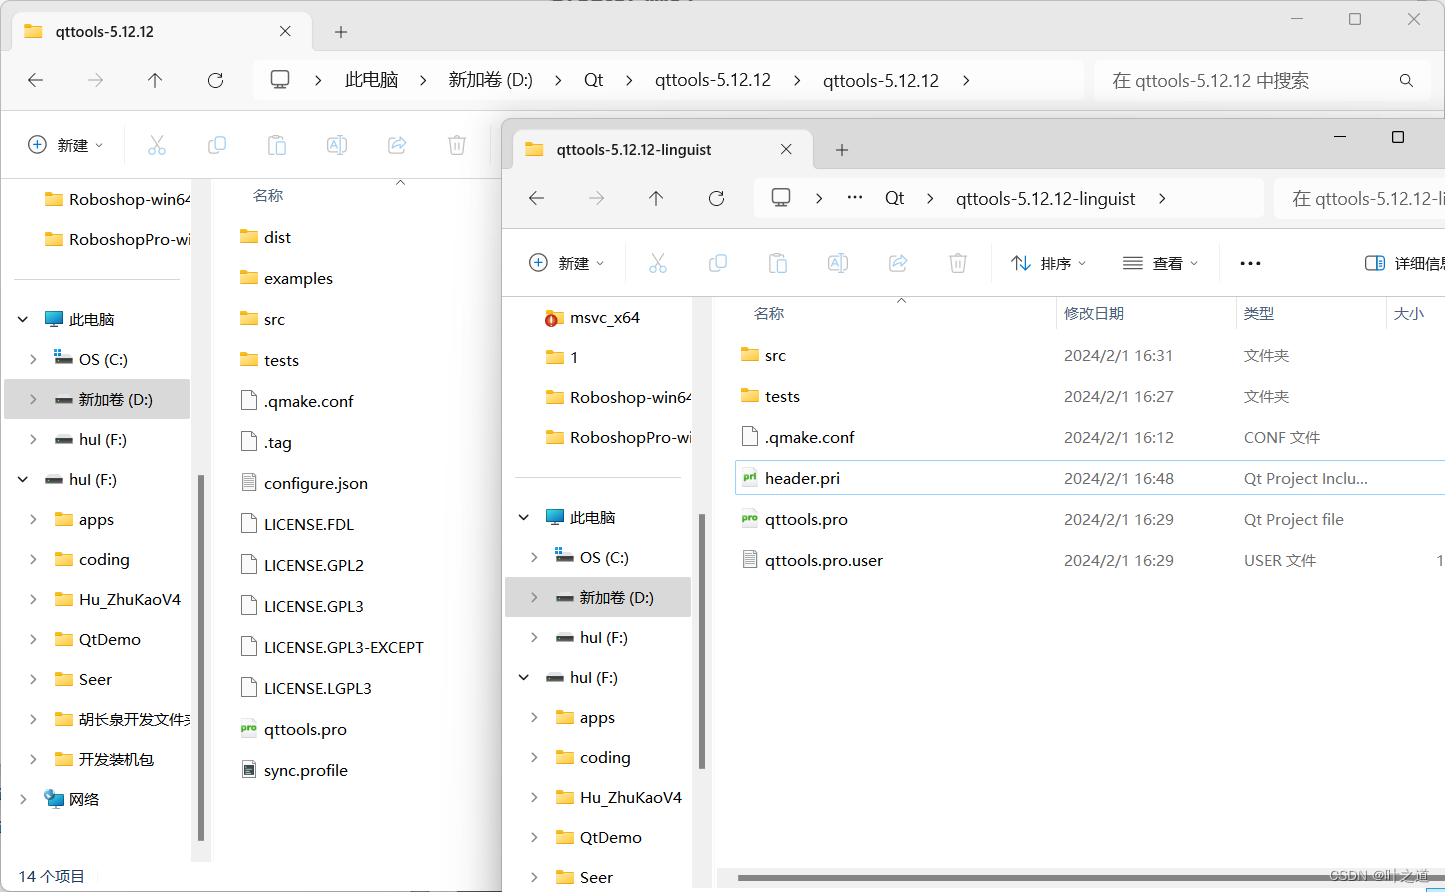This screenshot has height=892, width=1445.
Task: Refresh the linguist window
Action: pyautogui.click(x=716, y=198)
